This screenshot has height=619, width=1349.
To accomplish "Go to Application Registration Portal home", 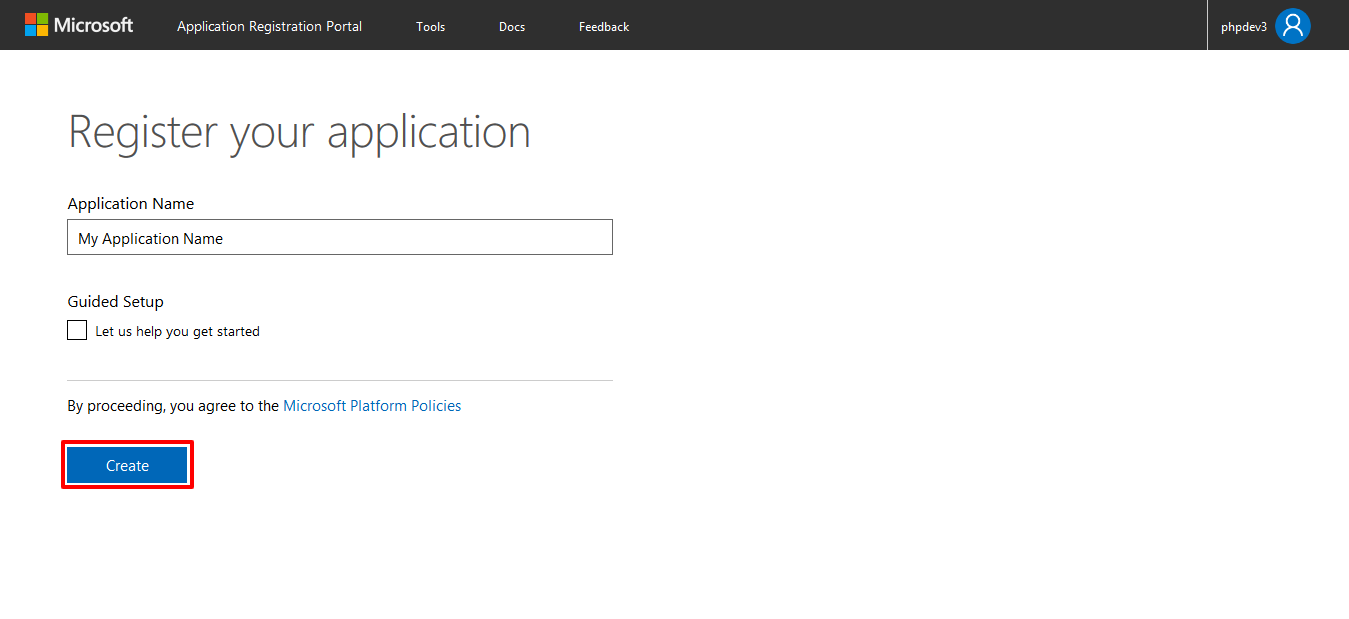I will coord(269,27).
